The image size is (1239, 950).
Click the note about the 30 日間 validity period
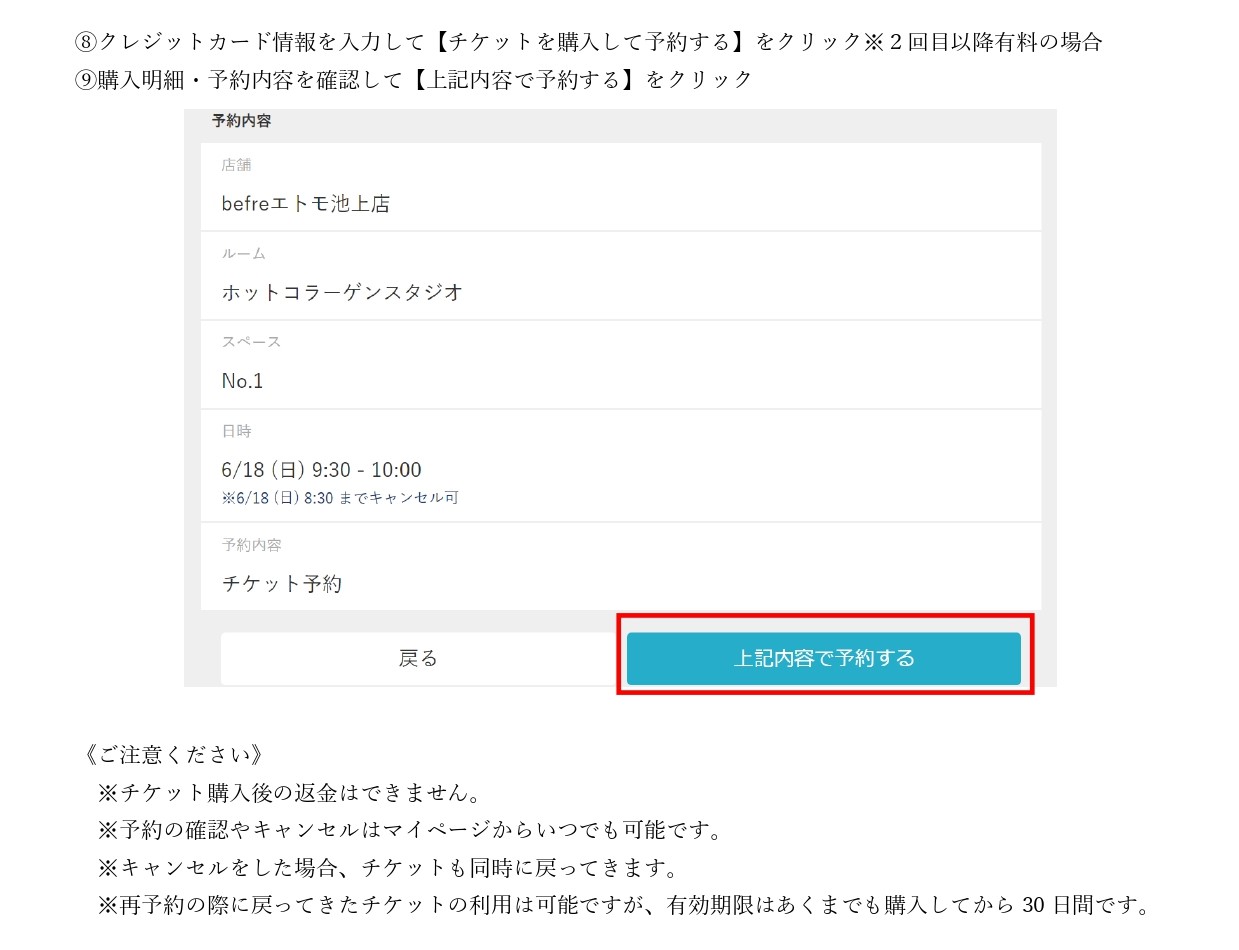[x=621, y=906]
